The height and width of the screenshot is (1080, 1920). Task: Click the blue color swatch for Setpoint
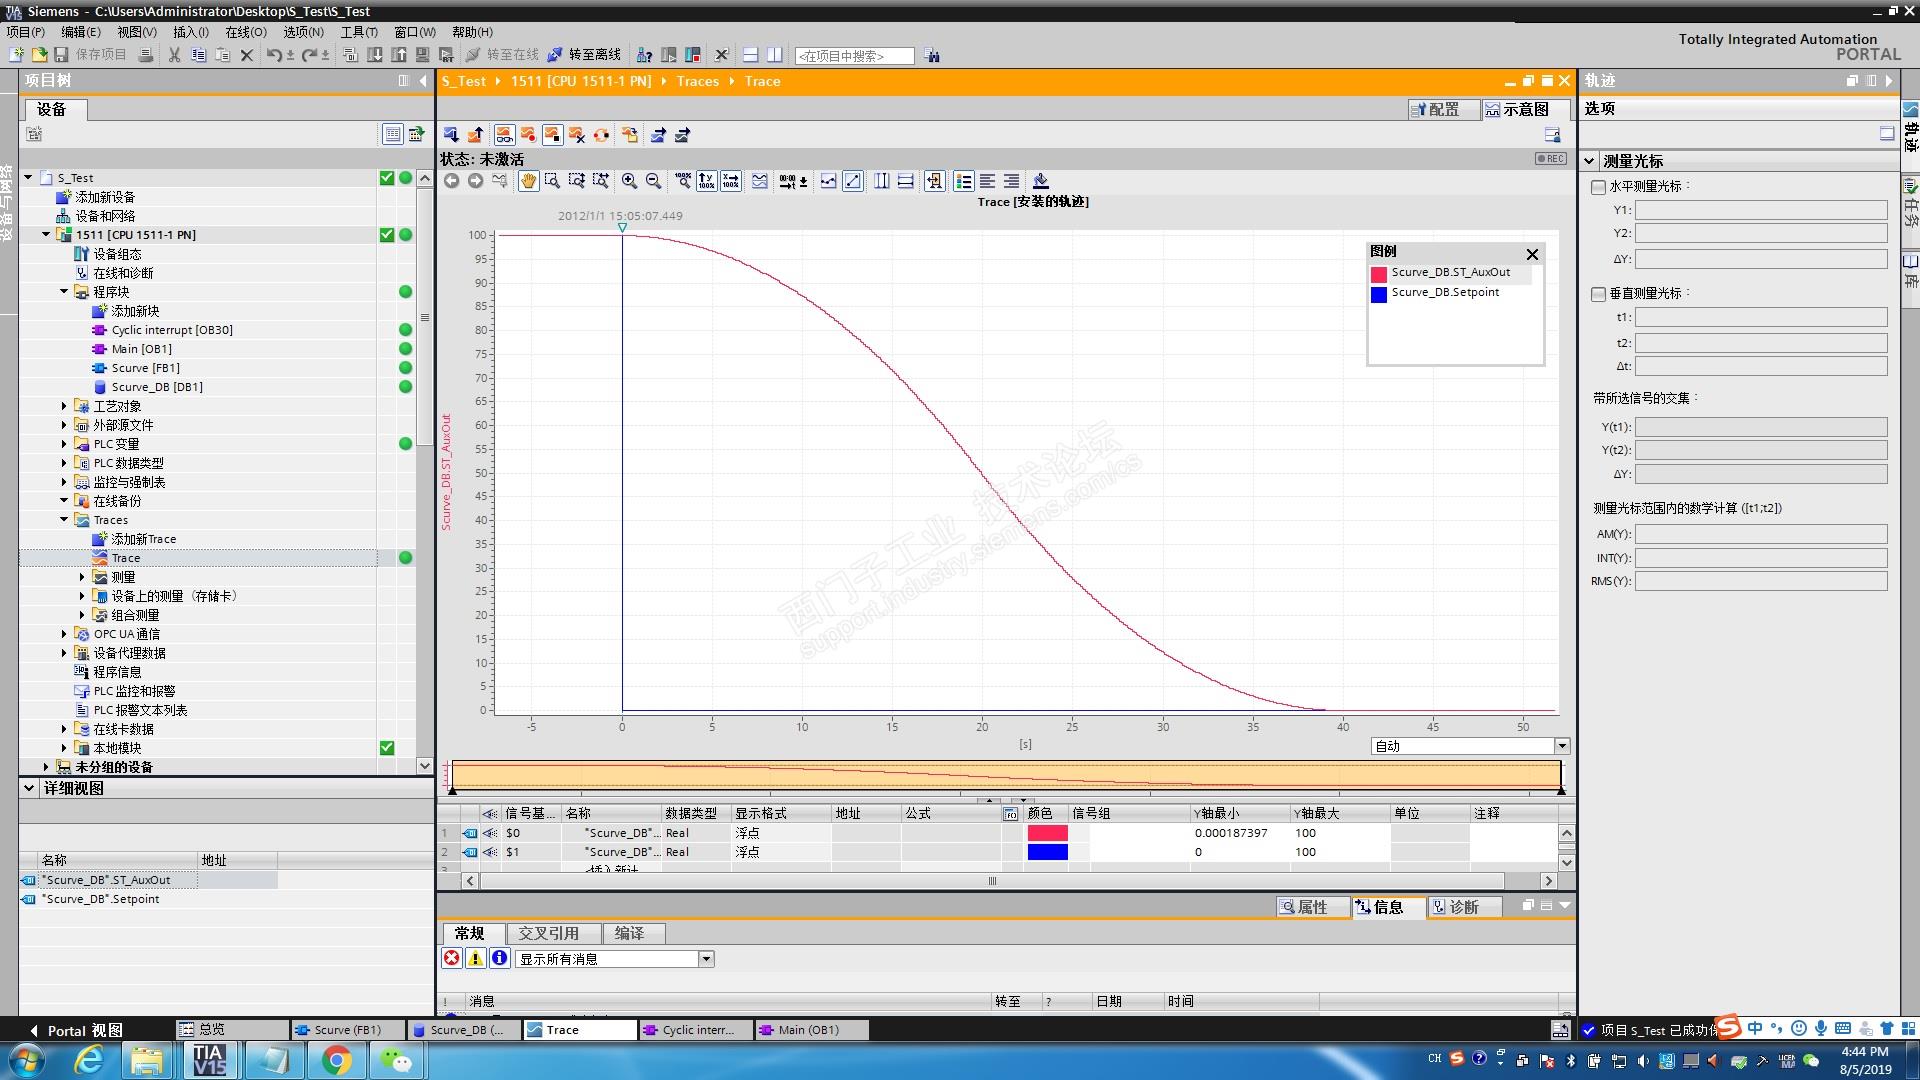[x=1047, y=852]
